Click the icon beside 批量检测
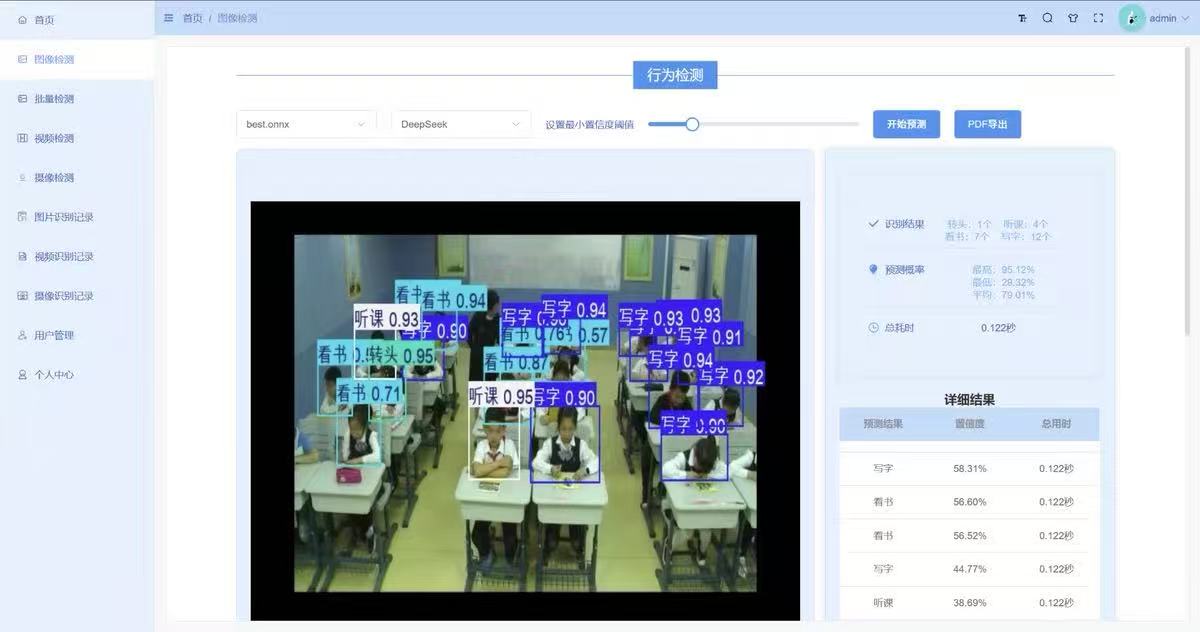1200x632 pixels. point(22,99)
